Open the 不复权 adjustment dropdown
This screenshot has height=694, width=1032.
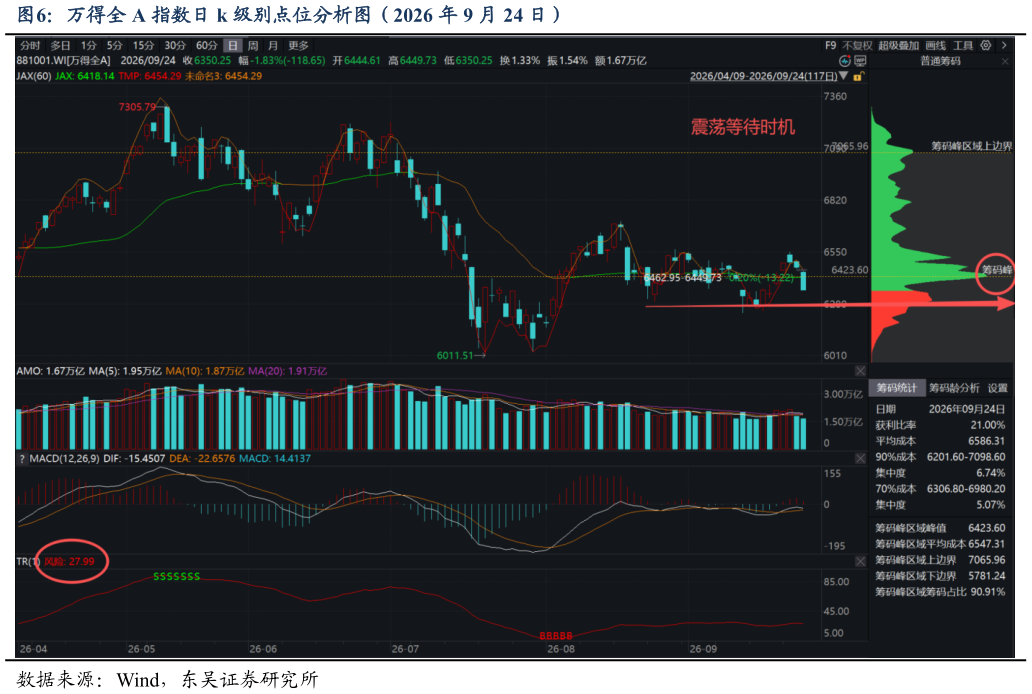click(858, 45)
